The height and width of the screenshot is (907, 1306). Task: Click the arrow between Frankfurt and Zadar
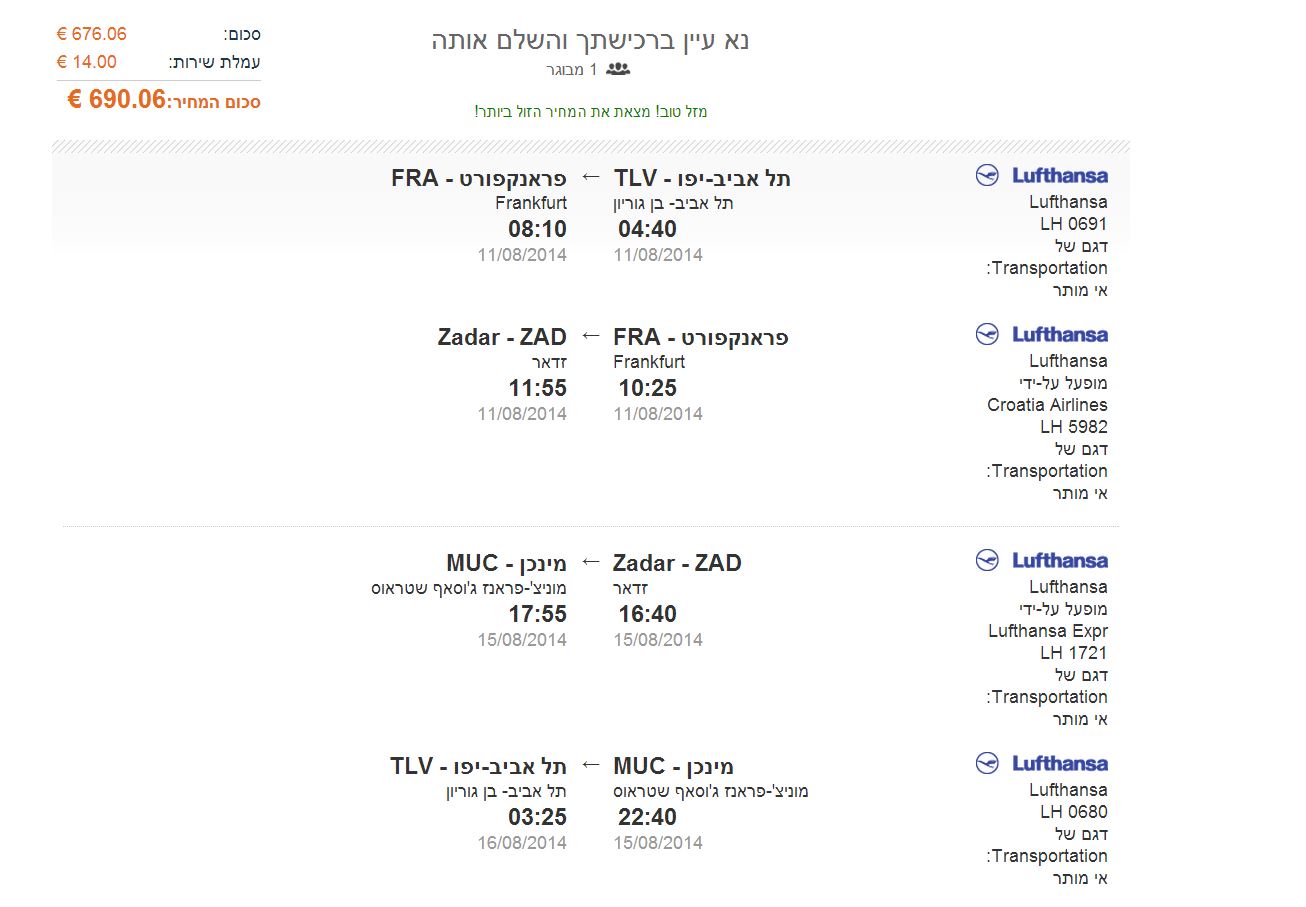591,336
